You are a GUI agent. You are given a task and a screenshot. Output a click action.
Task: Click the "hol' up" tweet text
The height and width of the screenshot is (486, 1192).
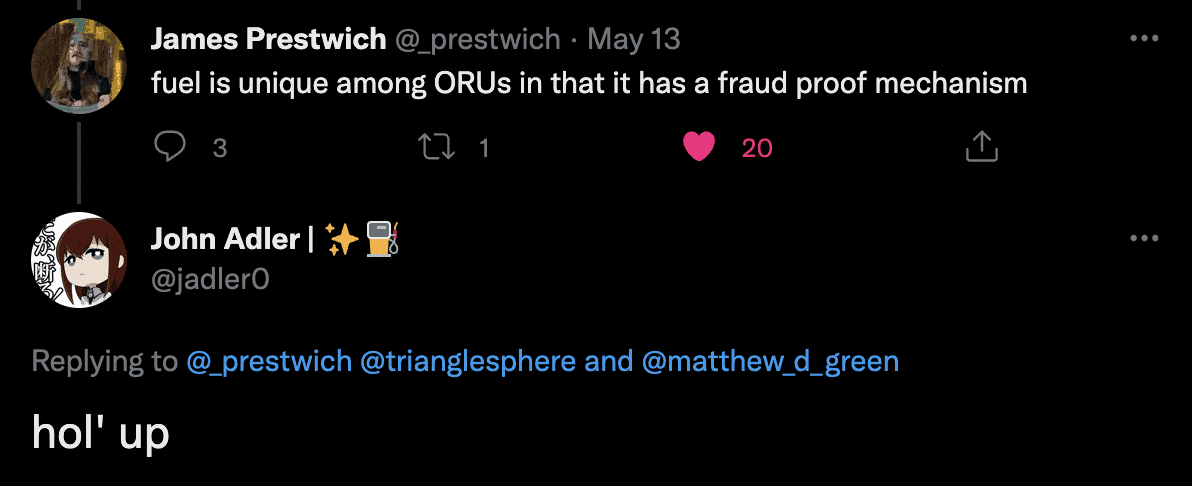pos(100,432)
